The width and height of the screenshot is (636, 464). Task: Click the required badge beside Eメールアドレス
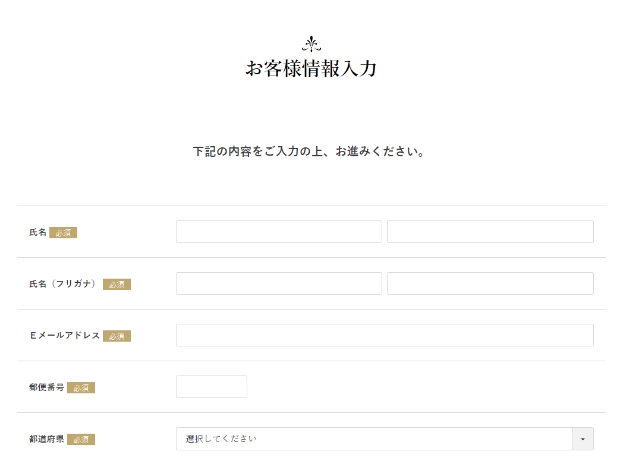[117, 336]
